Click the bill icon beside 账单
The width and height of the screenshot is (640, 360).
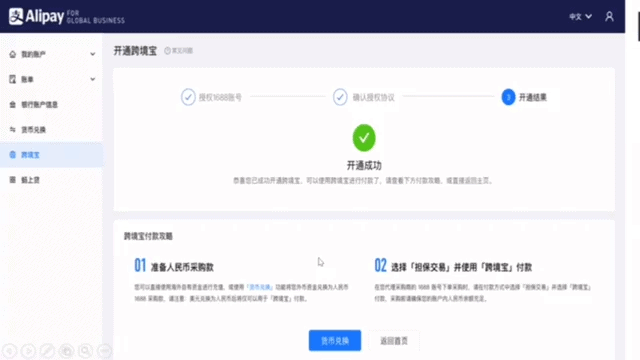pos(13,79)
